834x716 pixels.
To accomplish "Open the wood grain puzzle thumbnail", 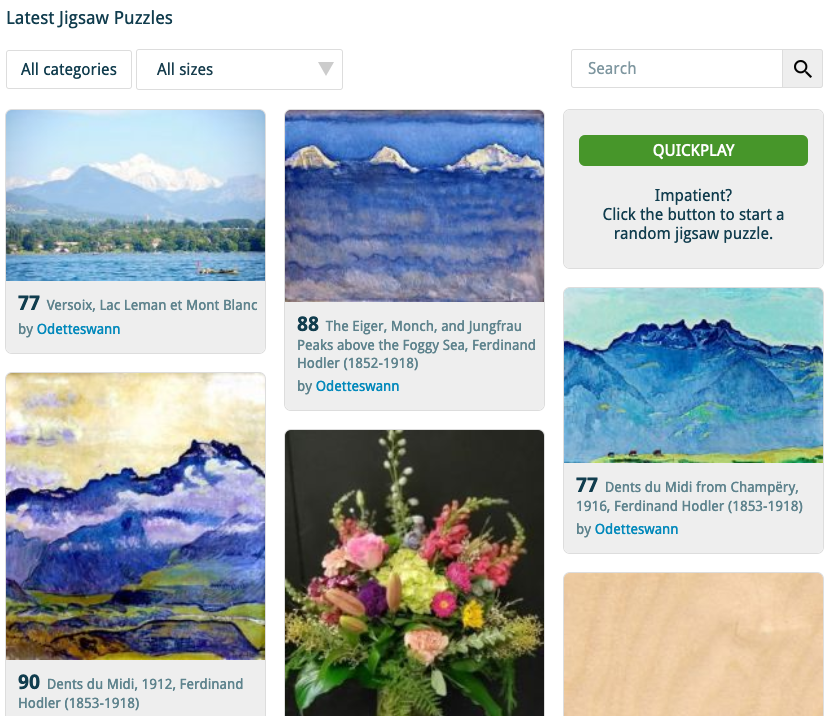I will [693, 644].
